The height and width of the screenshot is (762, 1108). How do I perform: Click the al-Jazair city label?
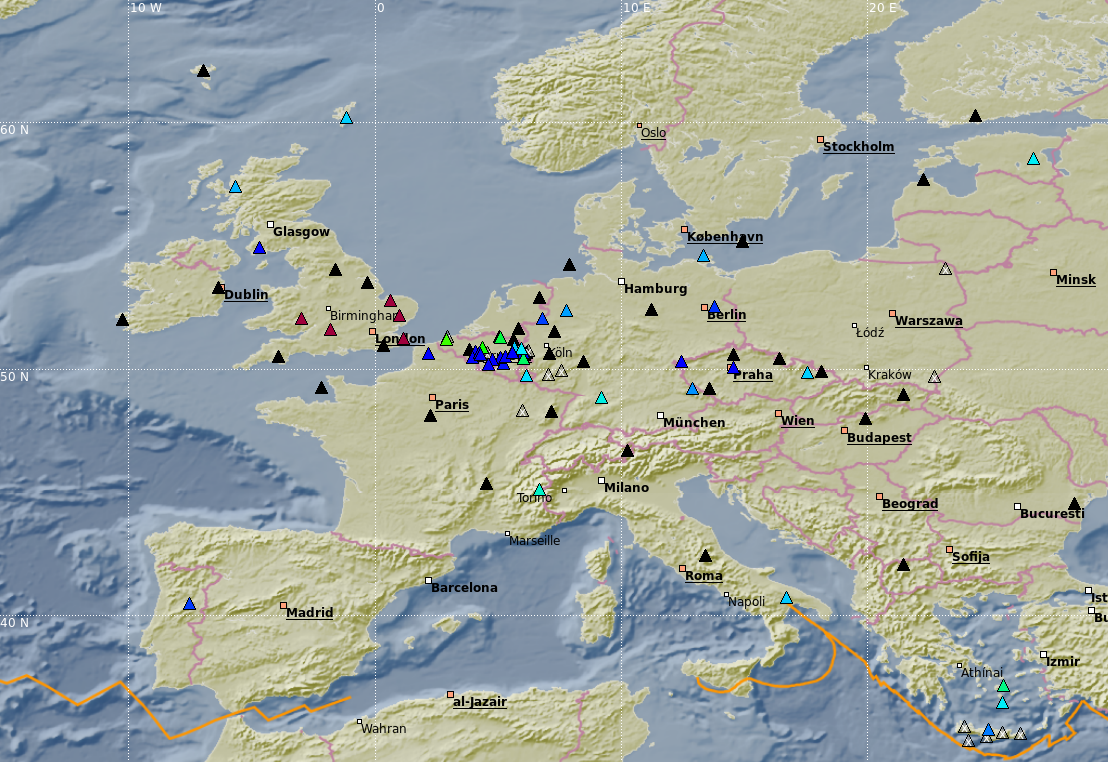pos(479,702)
